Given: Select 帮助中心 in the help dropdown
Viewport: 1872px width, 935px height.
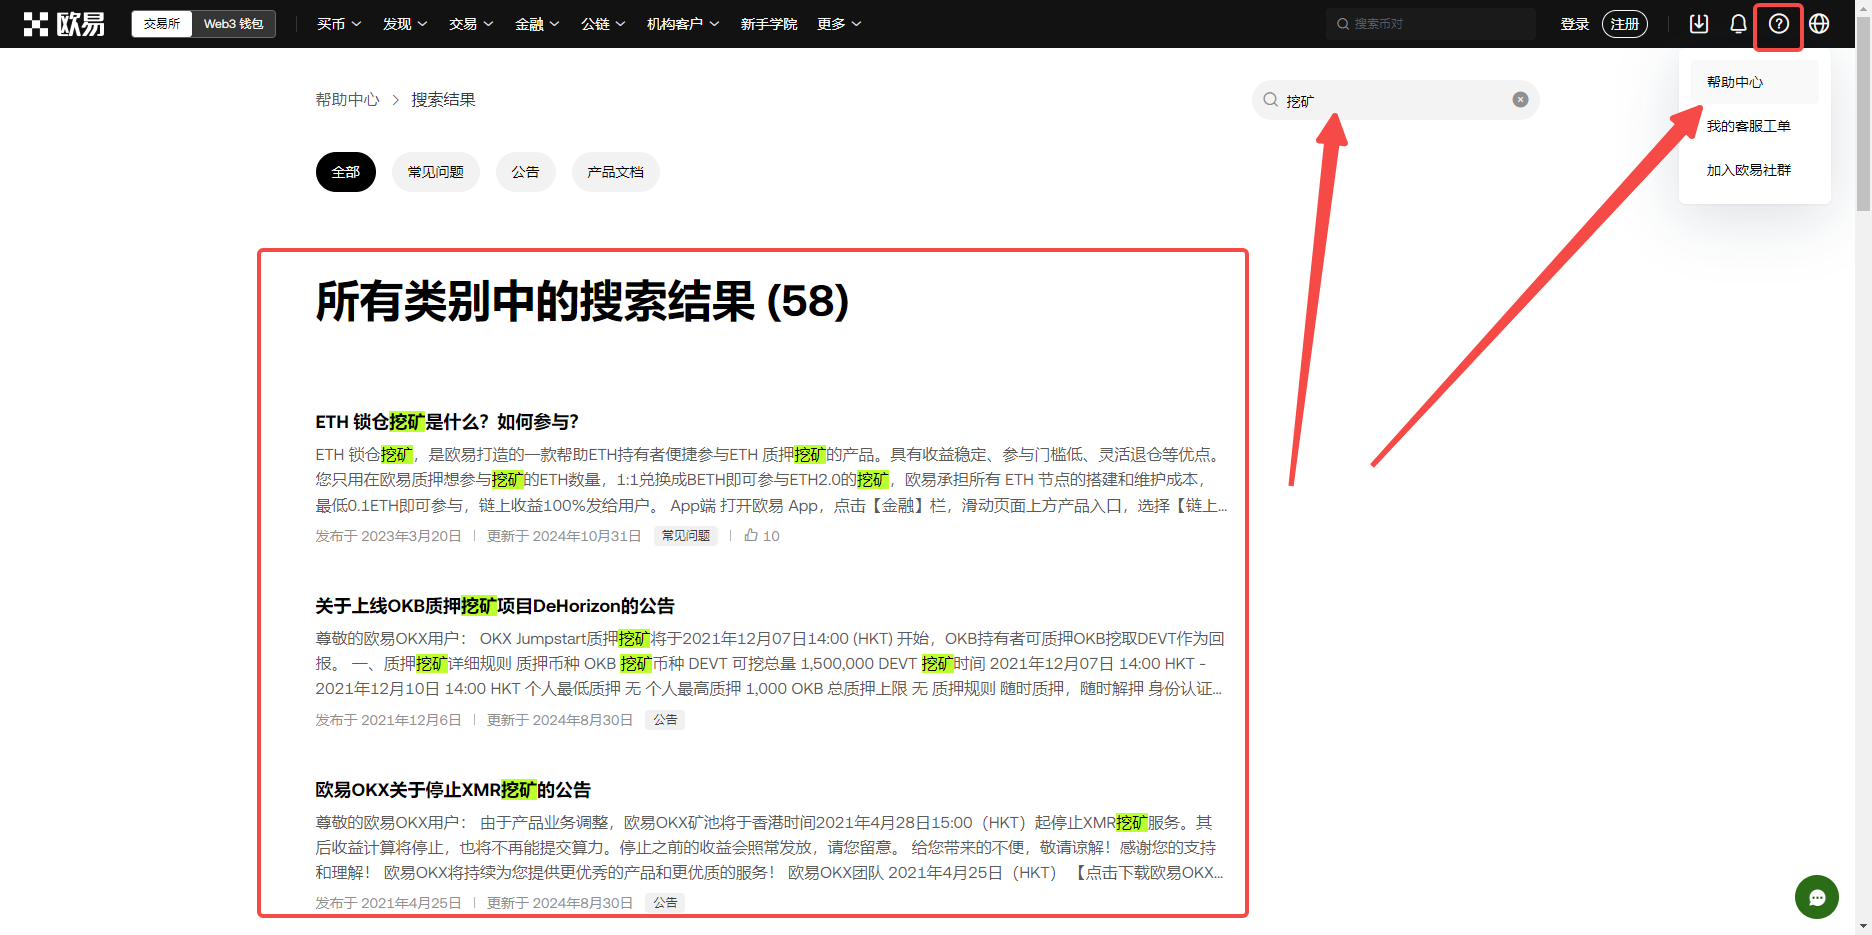Looking at the screenshot, I should pyautogui.click(x=1755, y=82).
